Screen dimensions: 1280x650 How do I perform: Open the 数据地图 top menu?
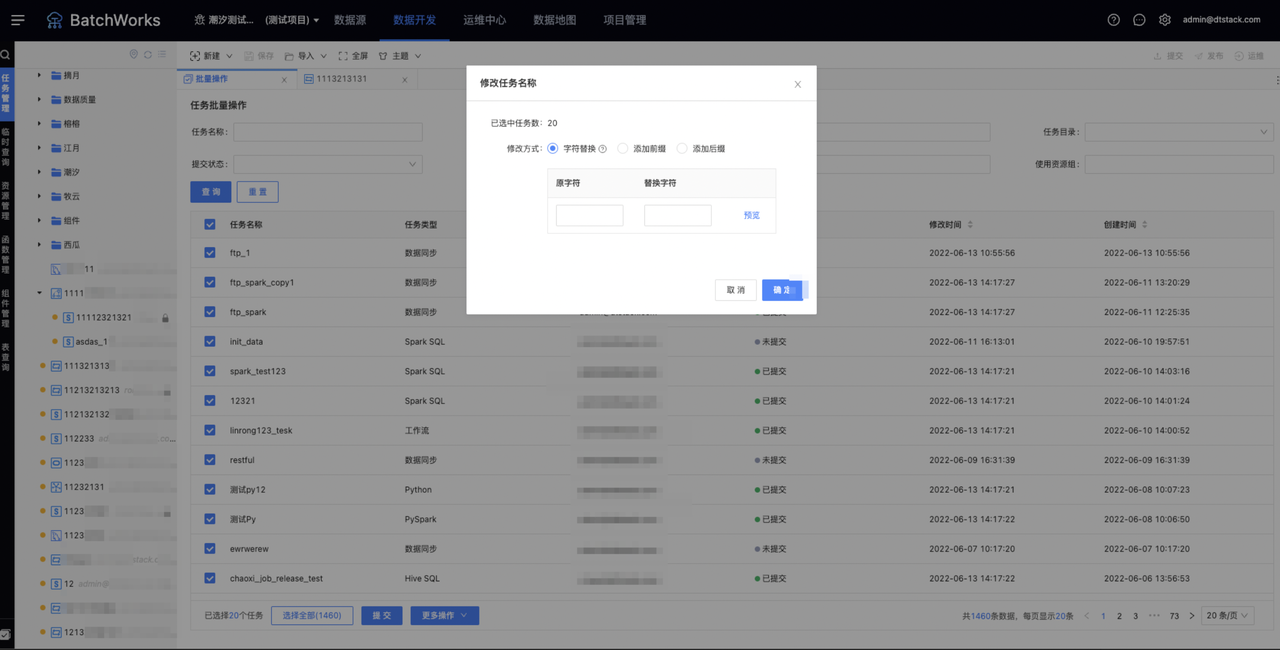click(x=555, y=20)
